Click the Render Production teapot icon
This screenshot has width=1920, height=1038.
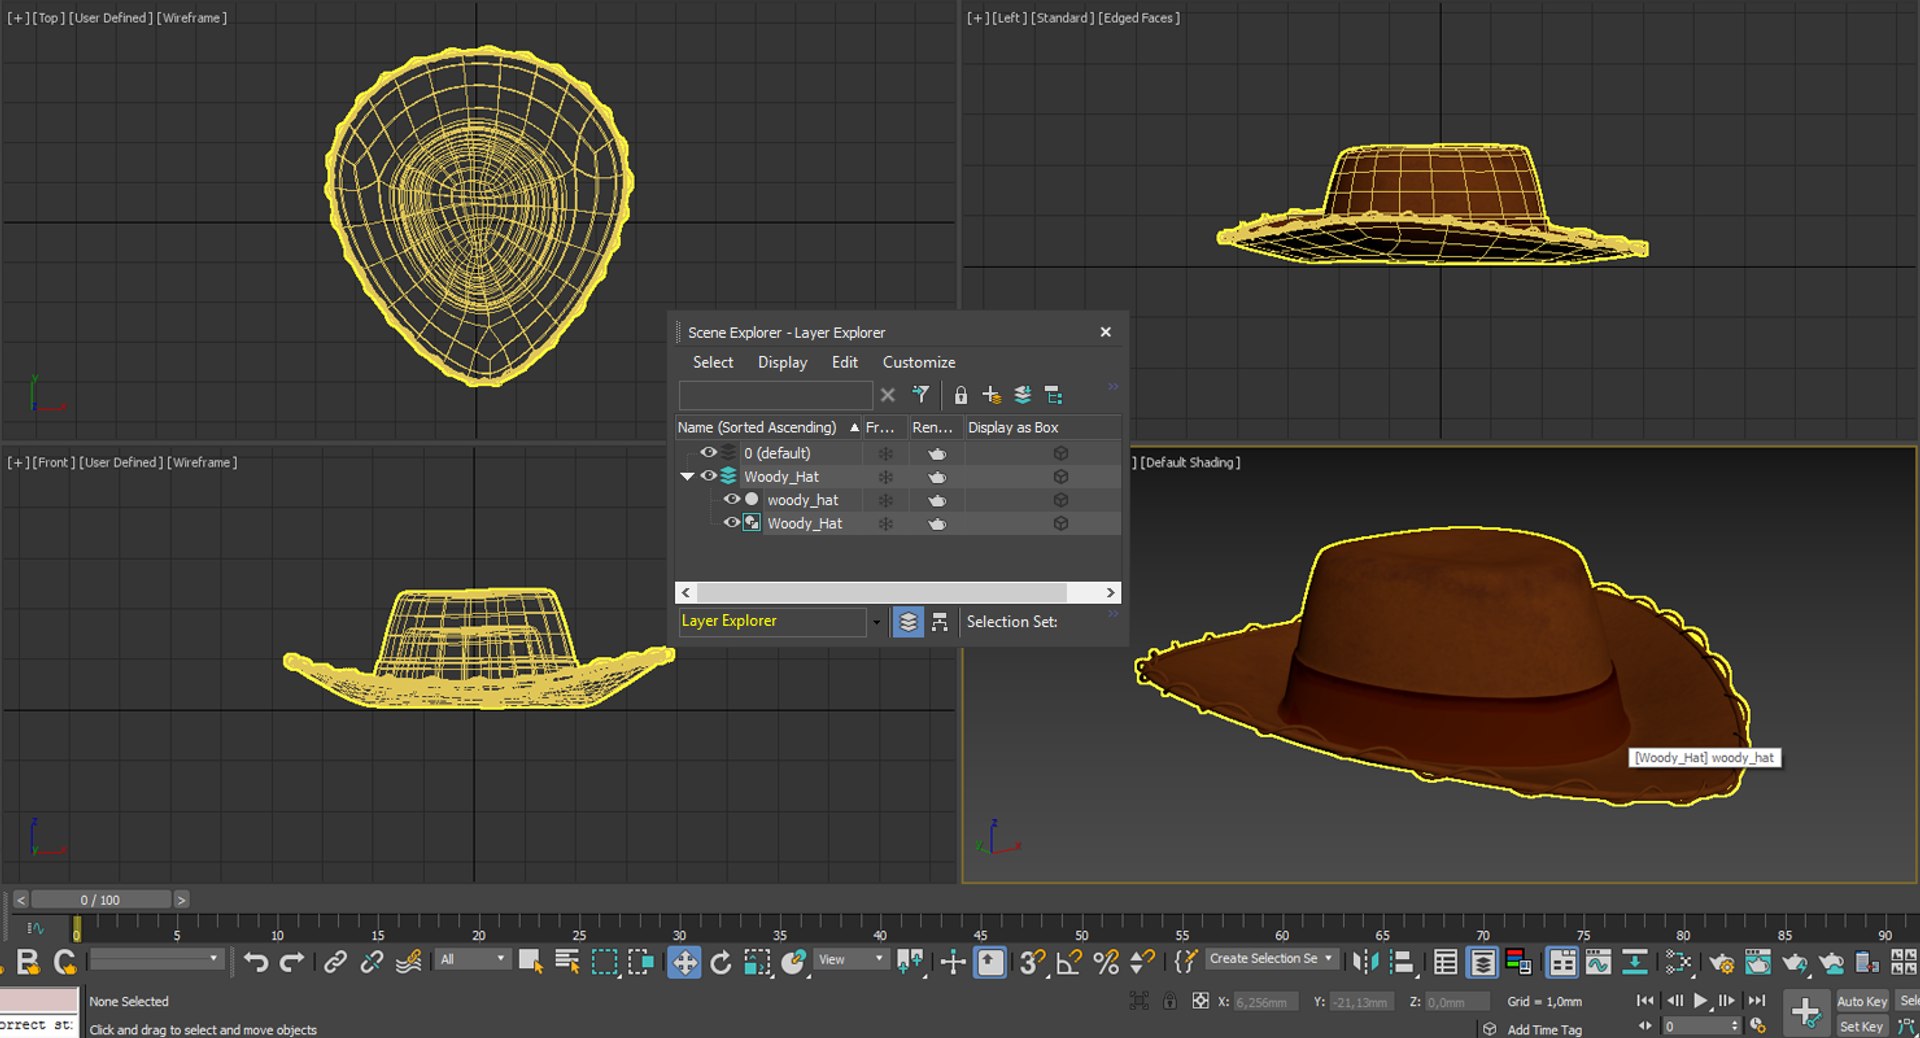click(1794, 962)
